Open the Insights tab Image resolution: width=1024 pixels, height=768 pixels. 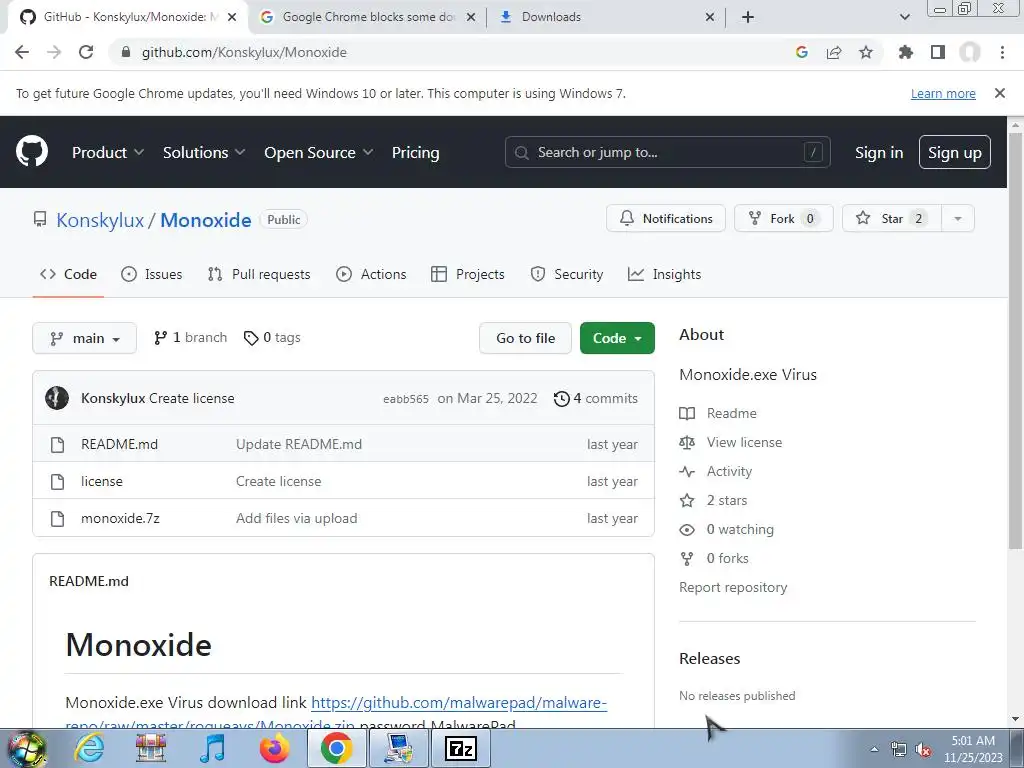(x=664, y=274)
